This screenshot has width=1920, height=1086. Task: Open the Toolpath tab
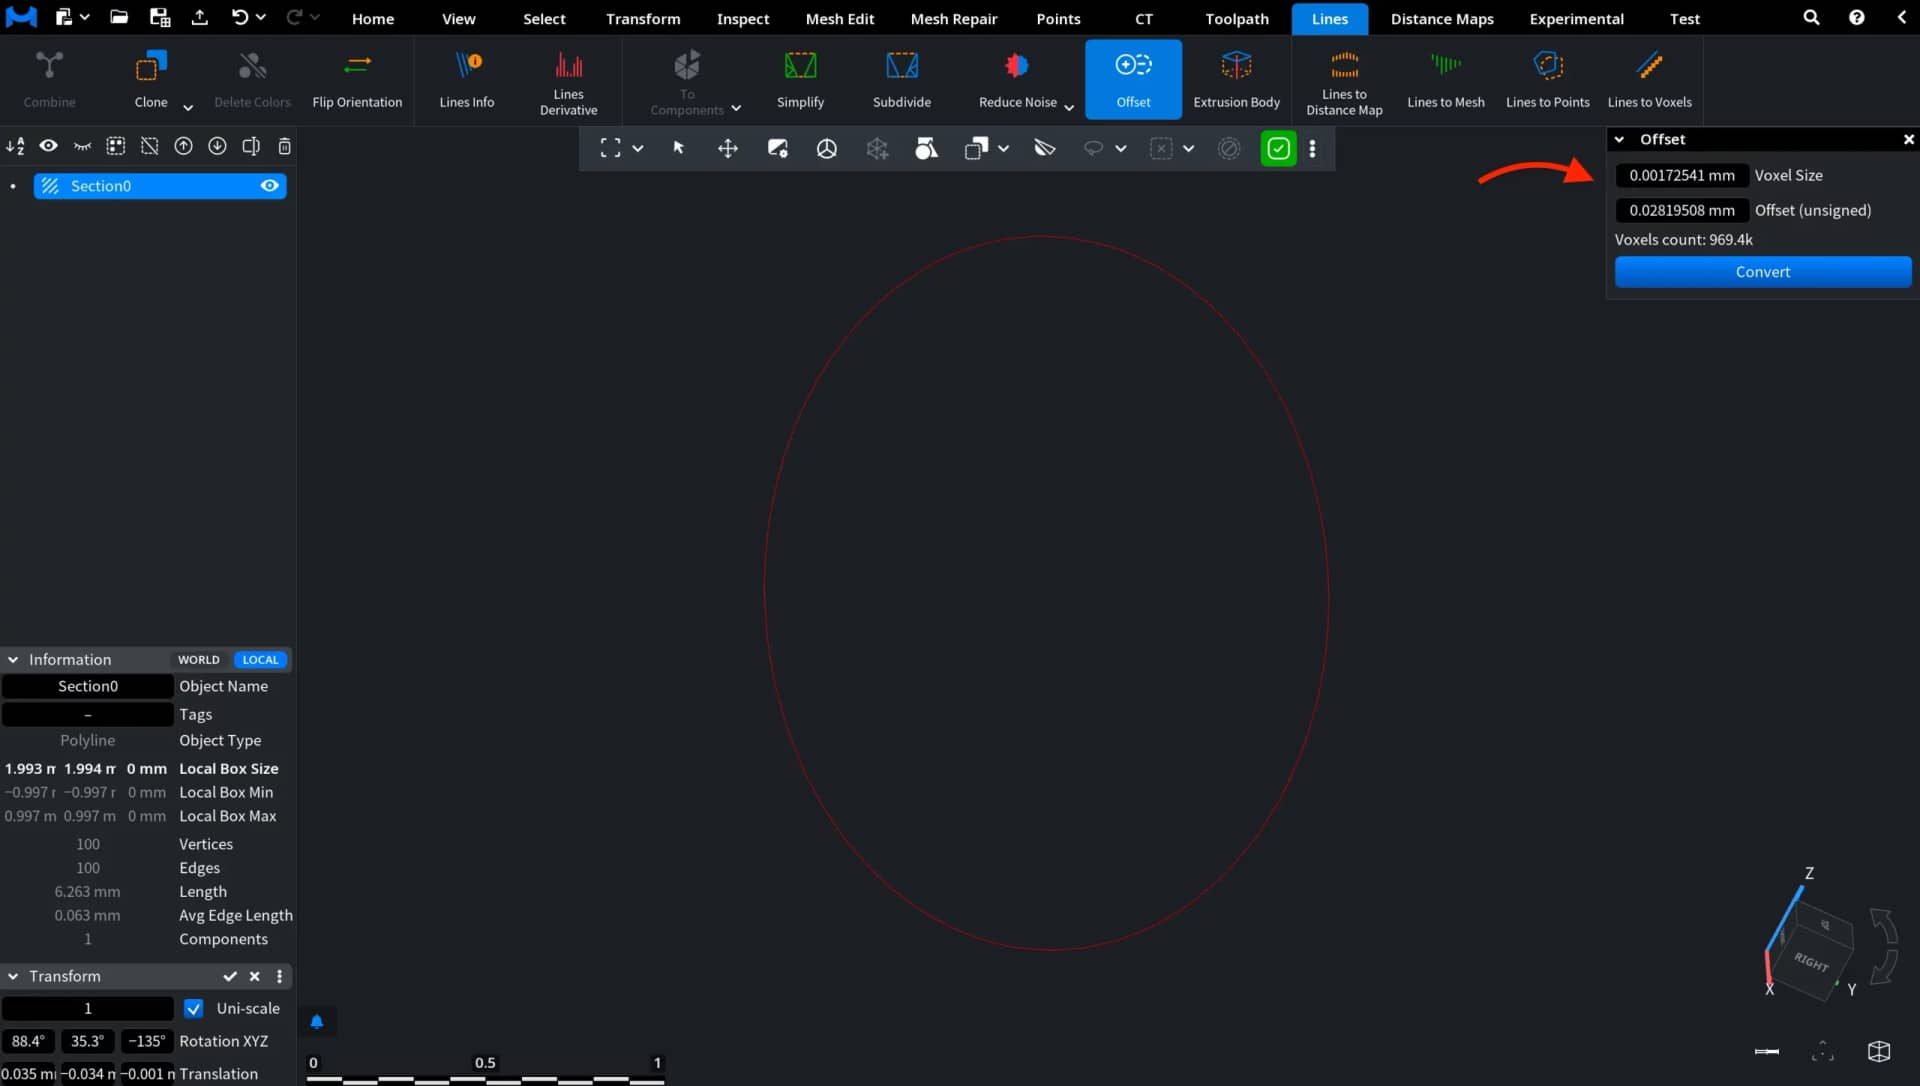pos(1236,18)
